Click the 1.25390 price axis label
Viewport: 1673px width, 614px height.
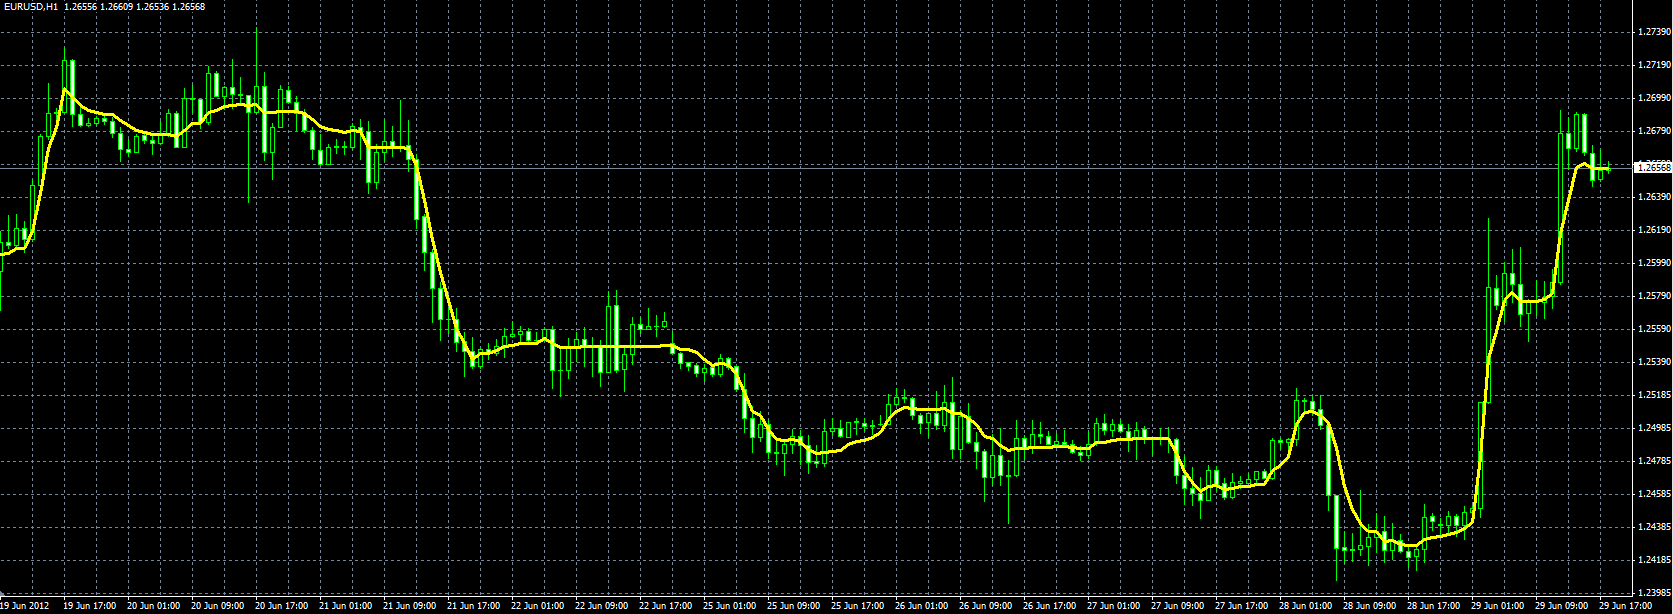(x=1655, y=362)
